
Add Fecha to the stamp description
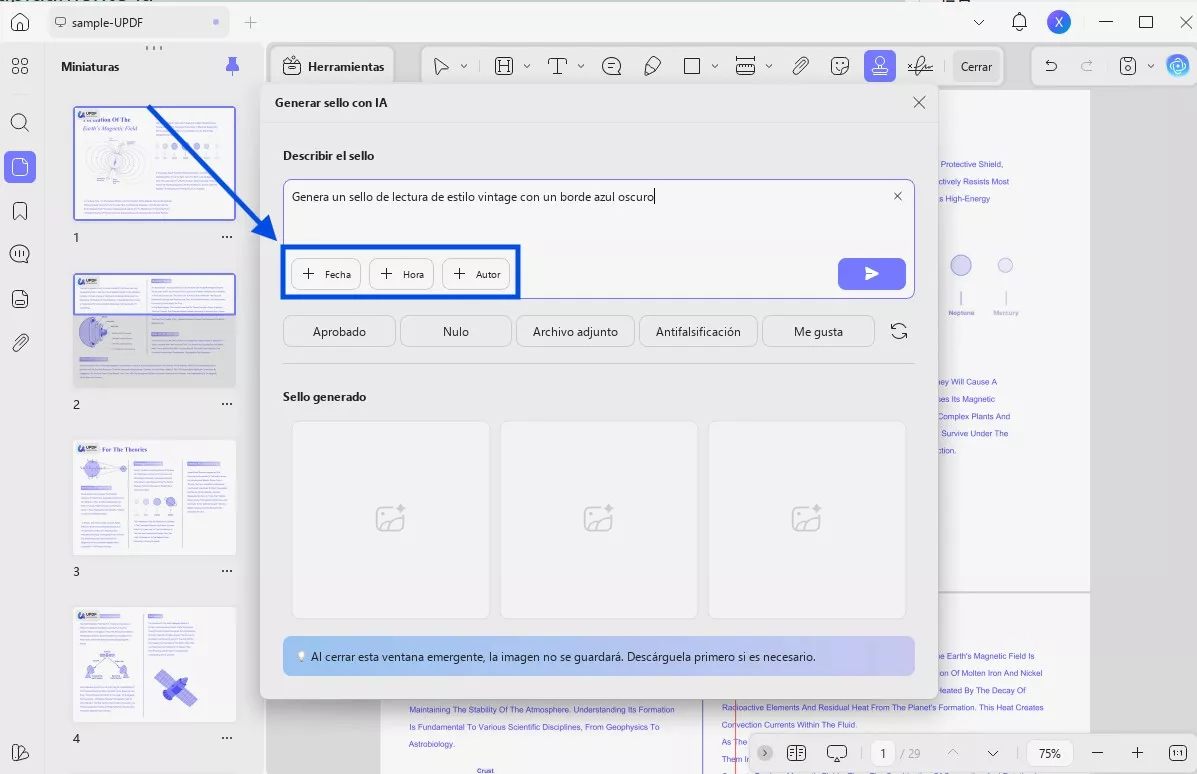(326, 274)
